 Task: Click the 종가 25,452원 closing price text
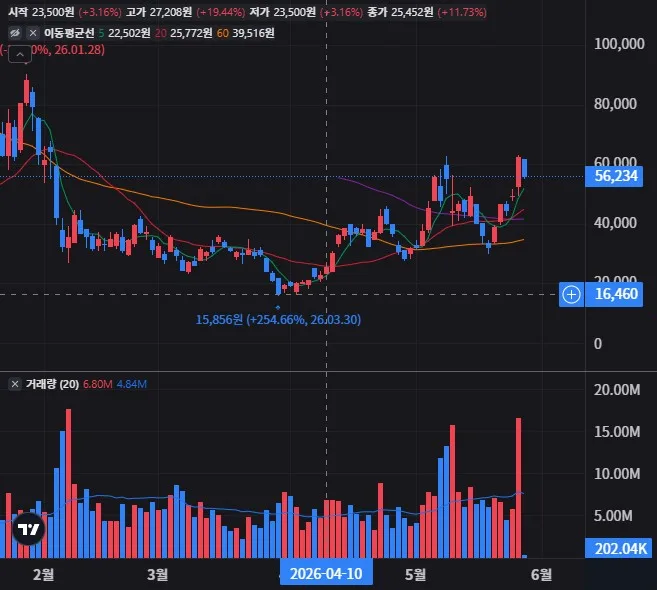(400, 12)
